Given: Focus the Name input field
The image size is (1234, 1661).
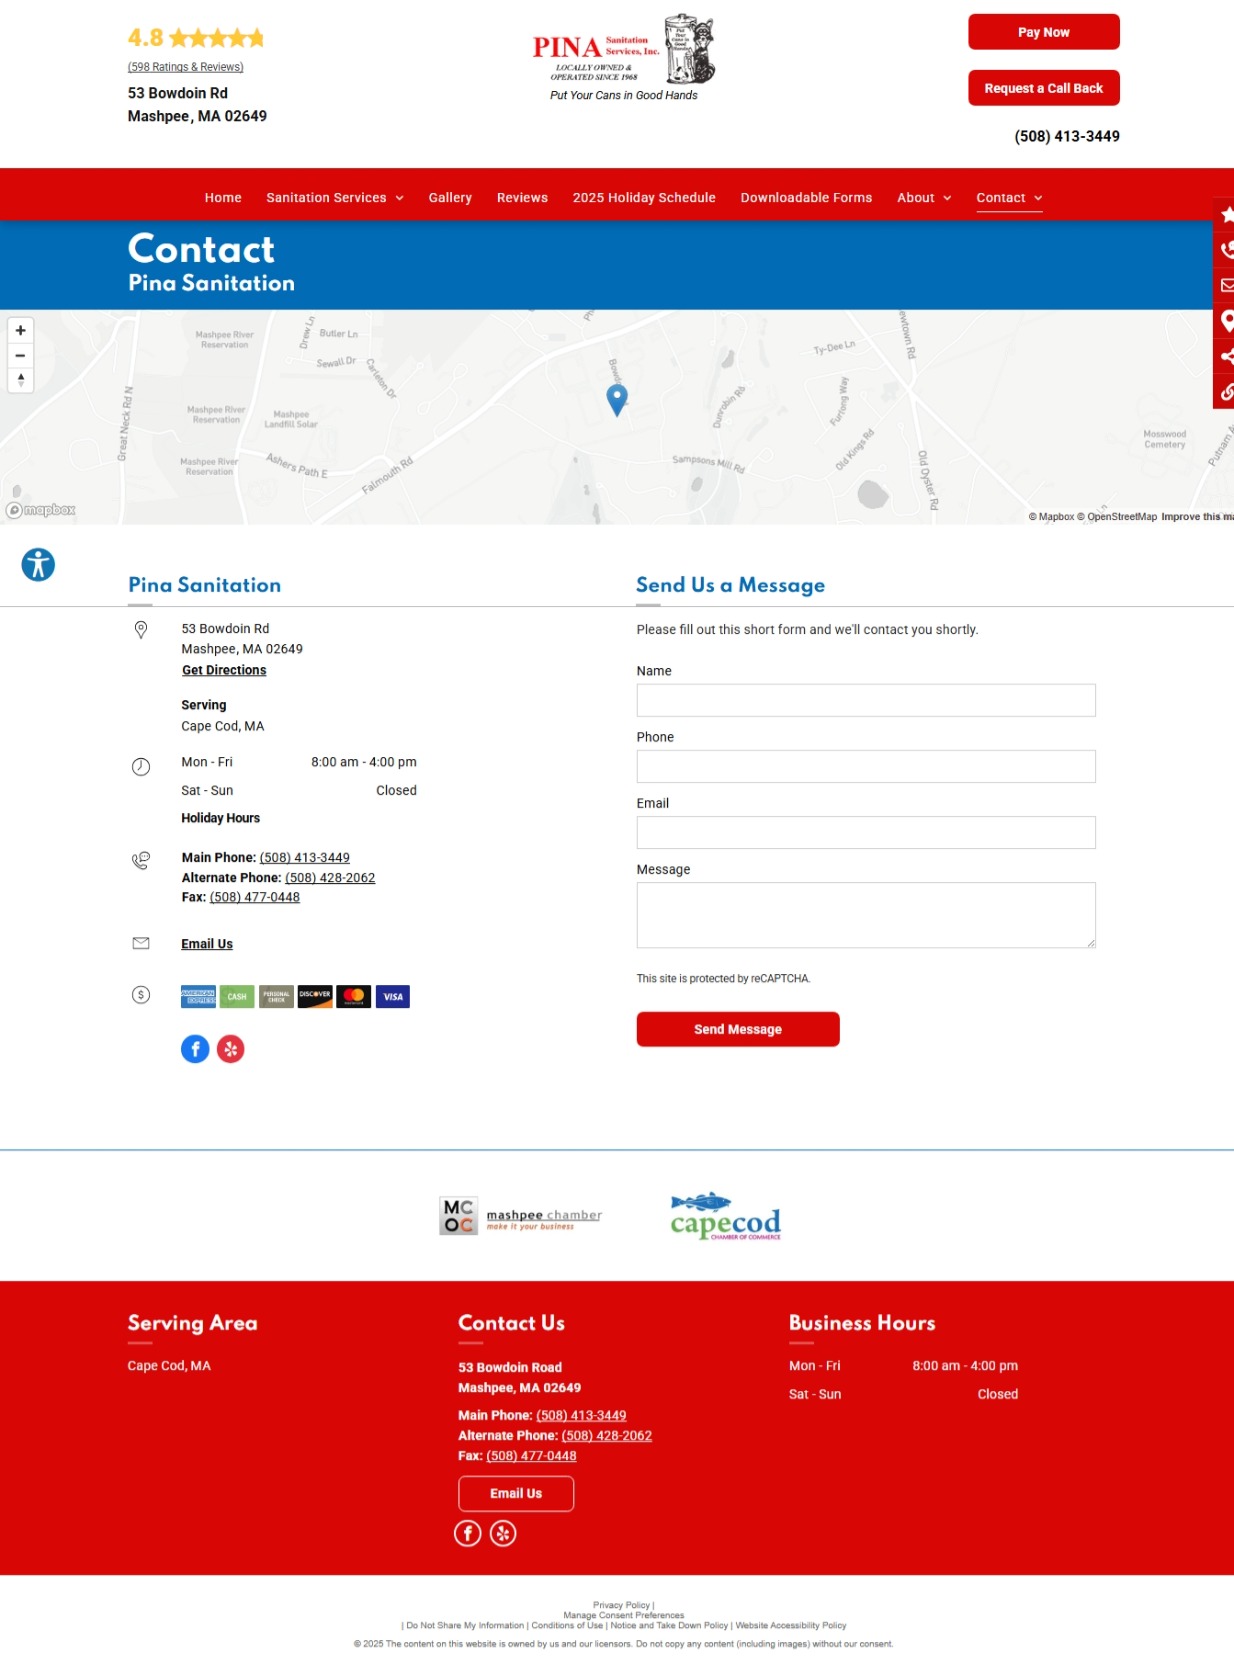Looking at the screenshot, I should pos(866,700).
